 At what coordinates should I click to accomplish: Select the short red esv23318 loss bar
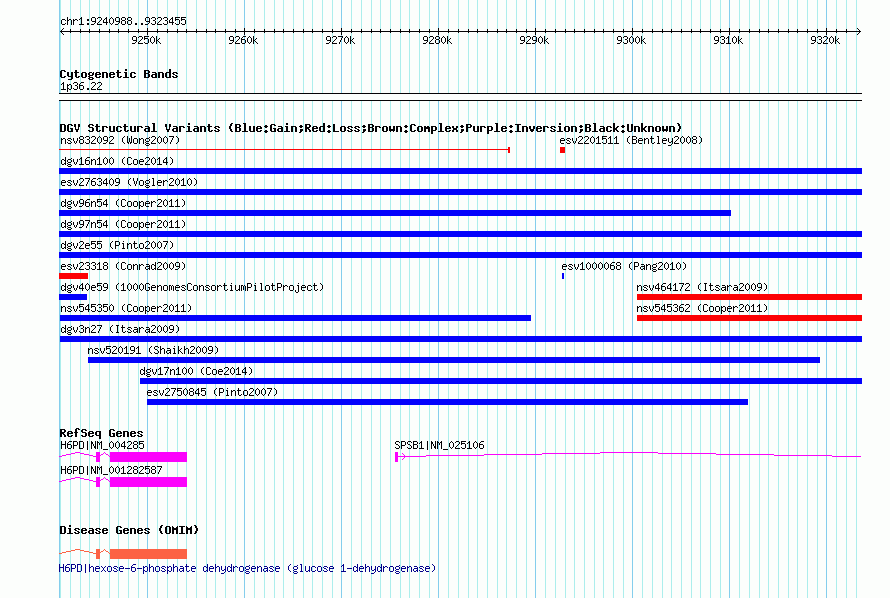[x=74, y=276]
